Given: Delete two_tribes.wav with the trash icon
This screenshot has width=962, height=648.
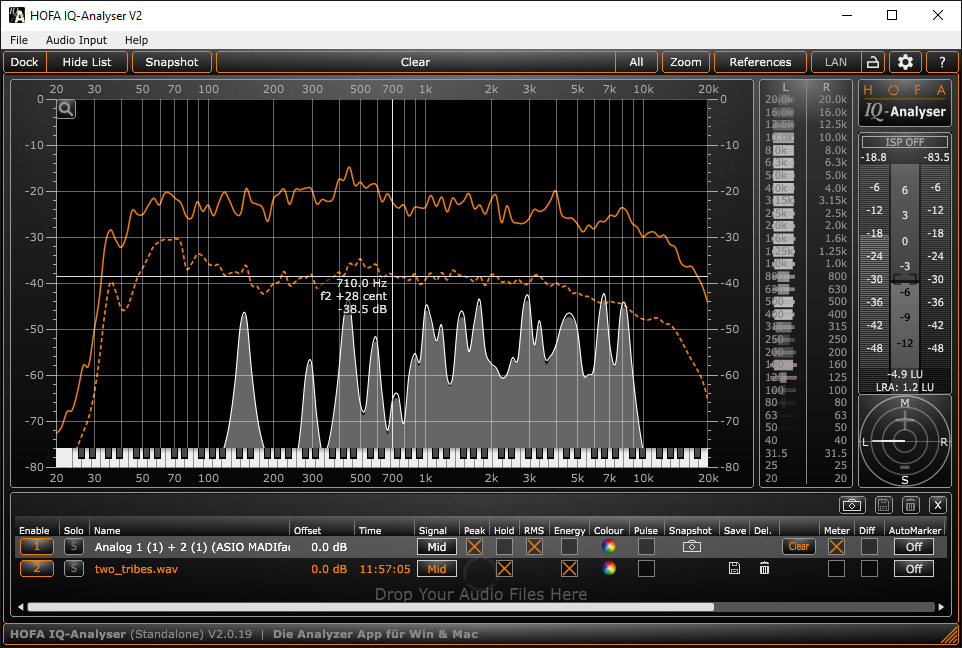Looking at the screenshot, I should [x=764, y=569].
